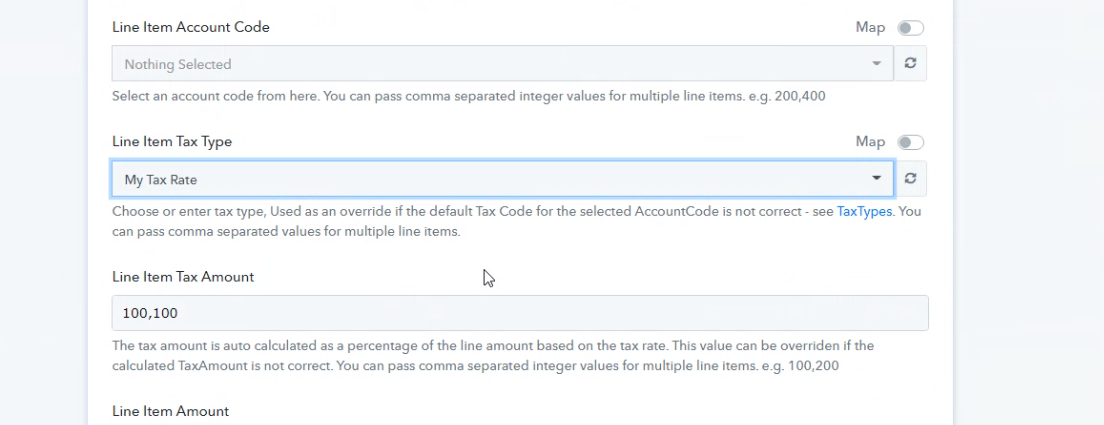
Task: Click the 'Map' label next to Tax Type
Action: 870,142
